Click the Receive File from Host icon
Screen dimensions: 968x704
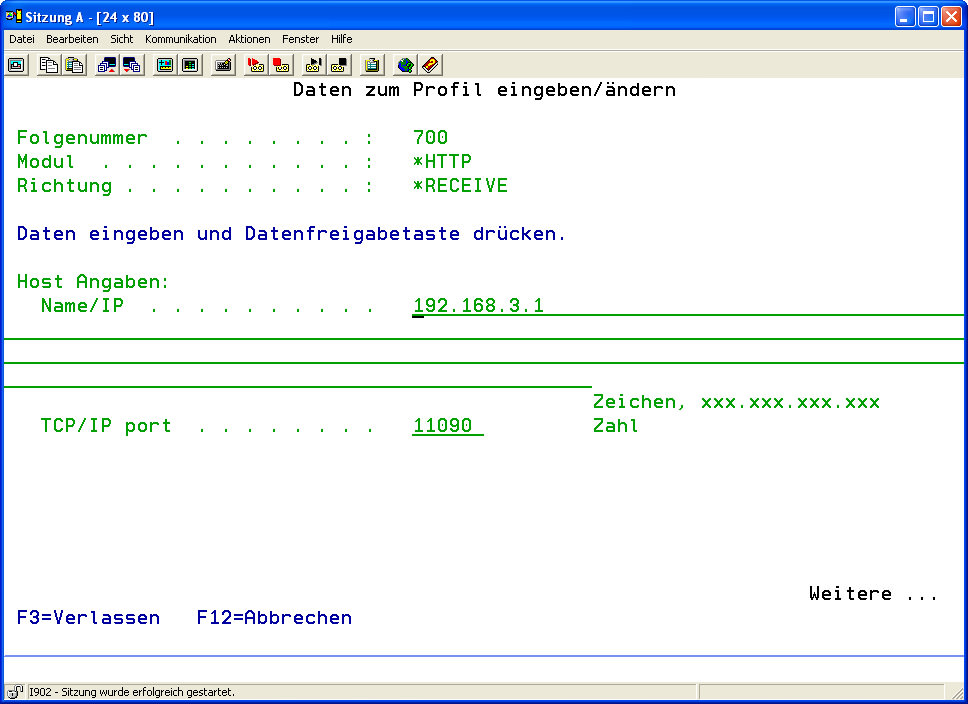point(132,65)
